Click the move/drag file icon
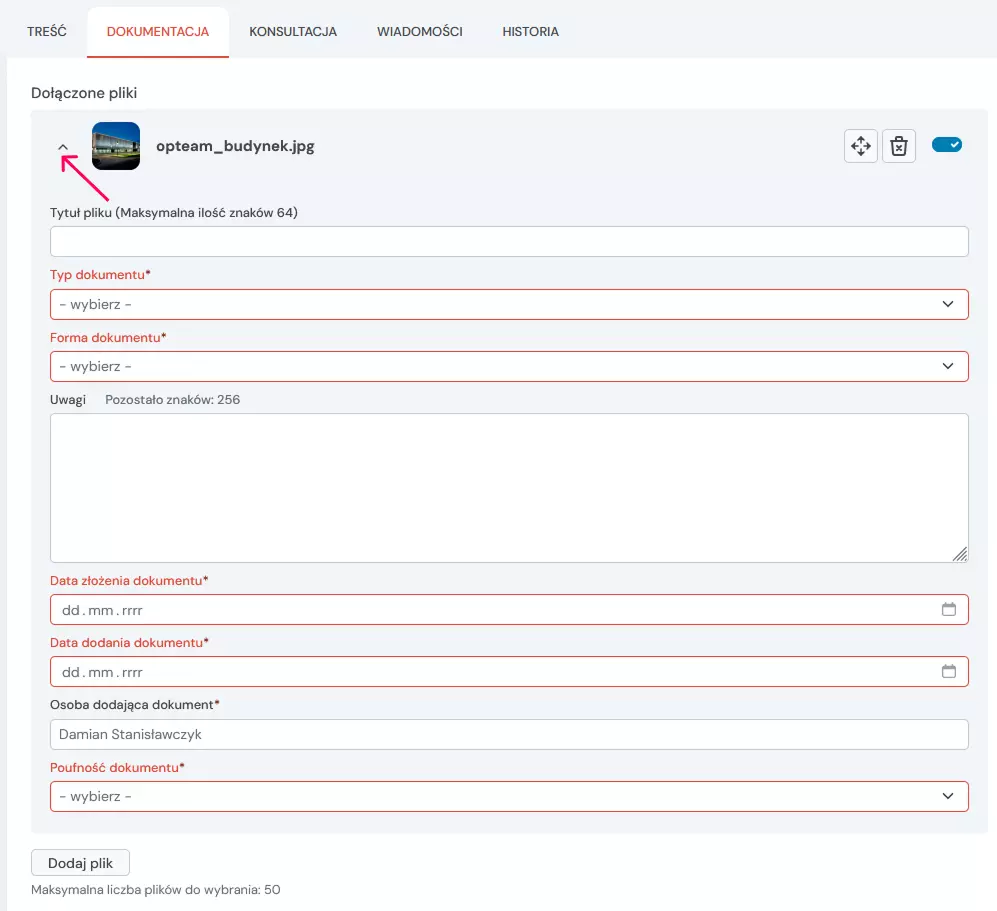This screenshot has width=997, height=911. pyautogui.click(x=860, y=146)
